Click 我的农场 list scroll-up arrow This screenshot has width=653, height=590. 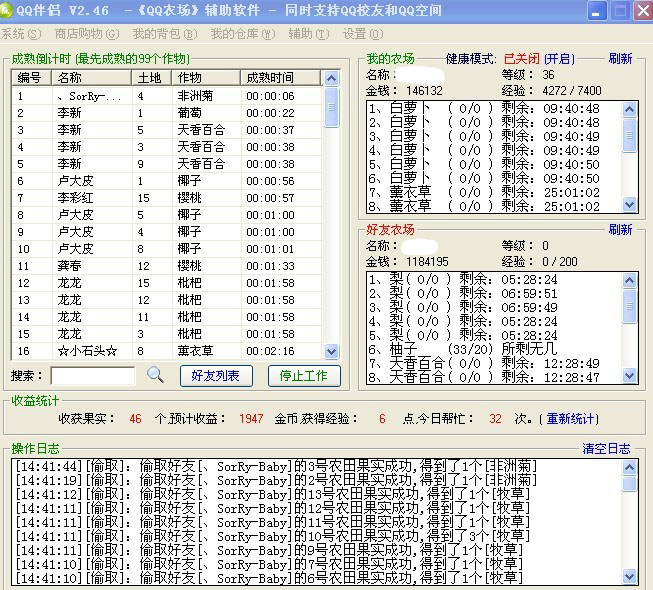629,110
